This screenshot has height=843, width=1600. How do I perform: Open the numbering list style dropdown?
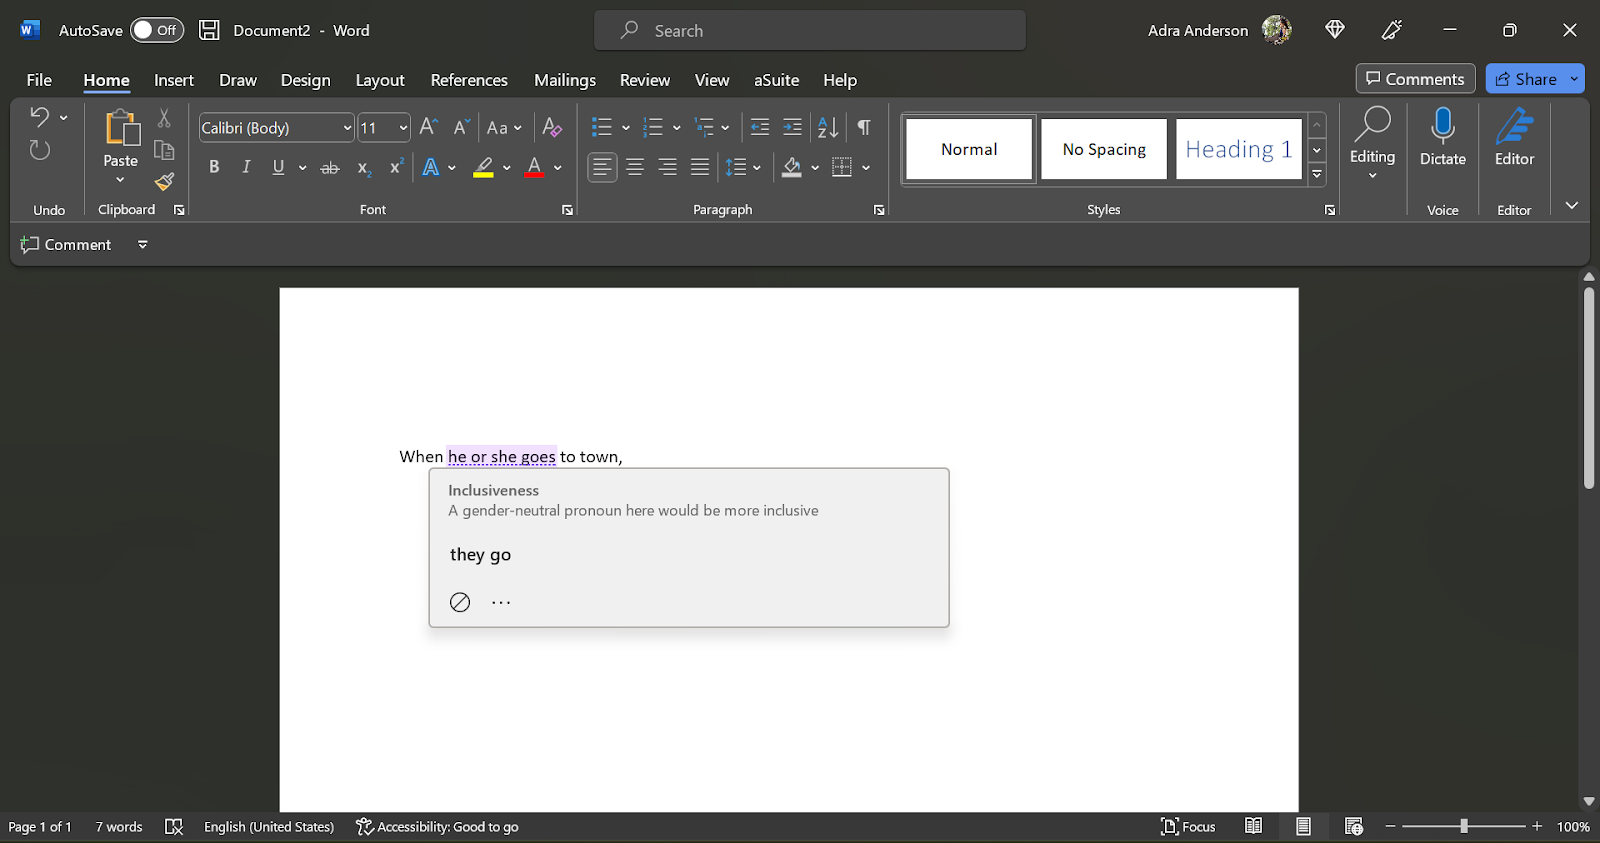click(677, 128)
